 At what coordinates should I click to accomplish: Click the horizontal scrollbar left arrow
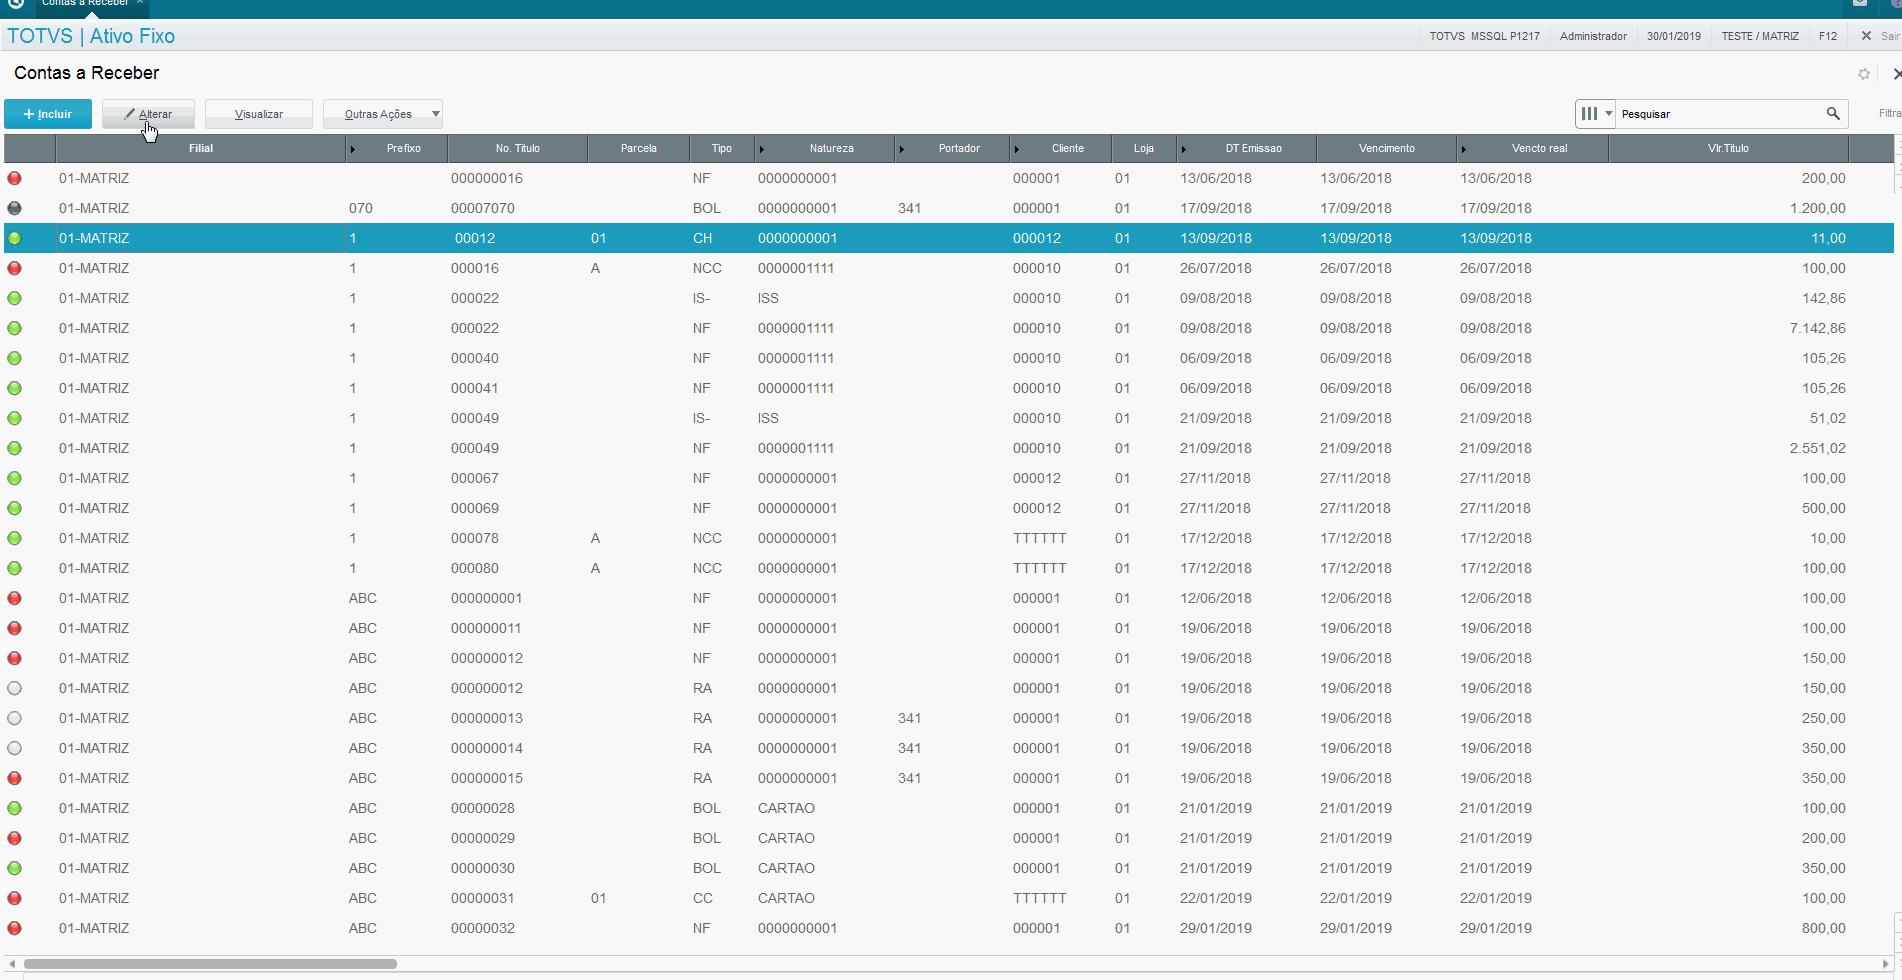(12, 964)
